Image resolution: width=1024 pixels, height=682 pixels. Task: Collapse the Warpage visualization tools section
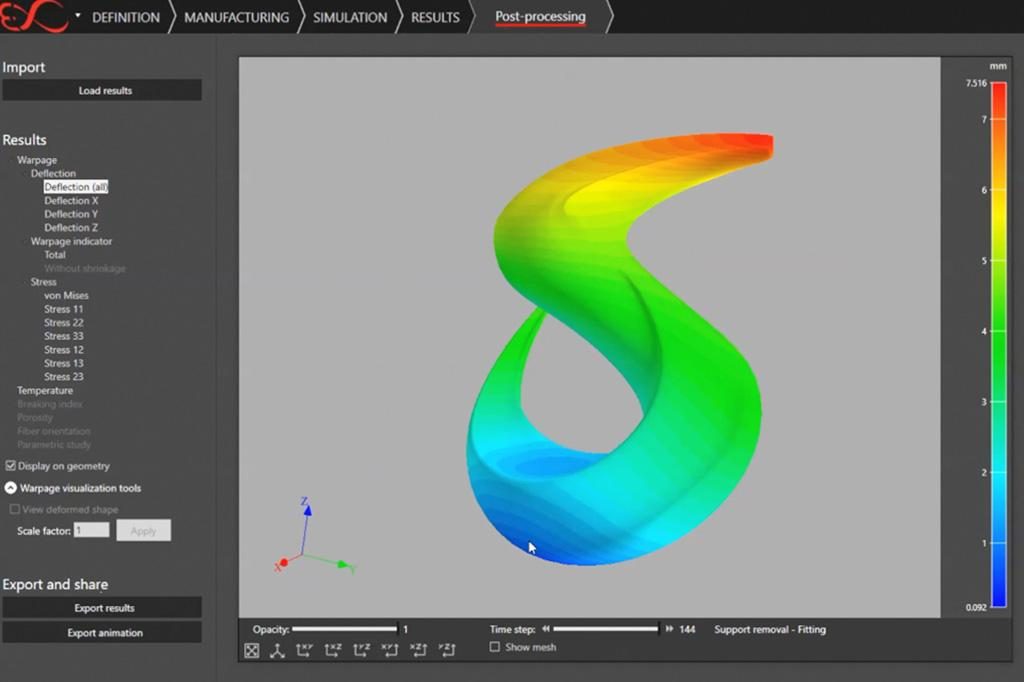pos(10,488)
